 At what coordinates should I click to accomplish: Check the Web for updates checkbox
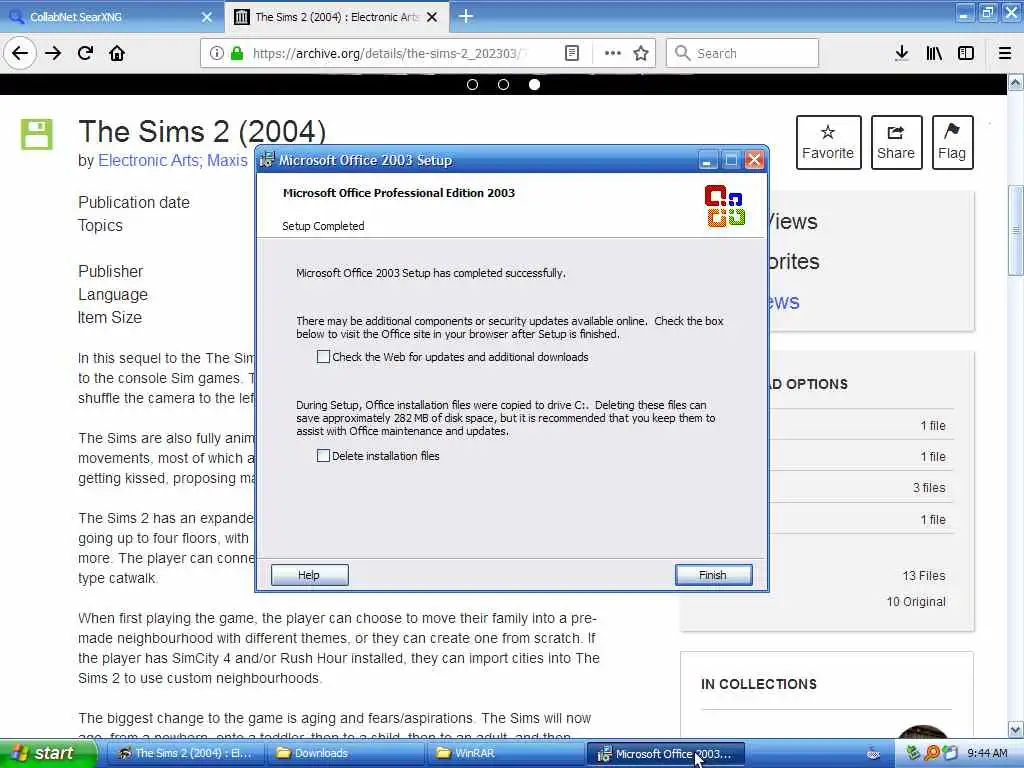pos(323,357)
